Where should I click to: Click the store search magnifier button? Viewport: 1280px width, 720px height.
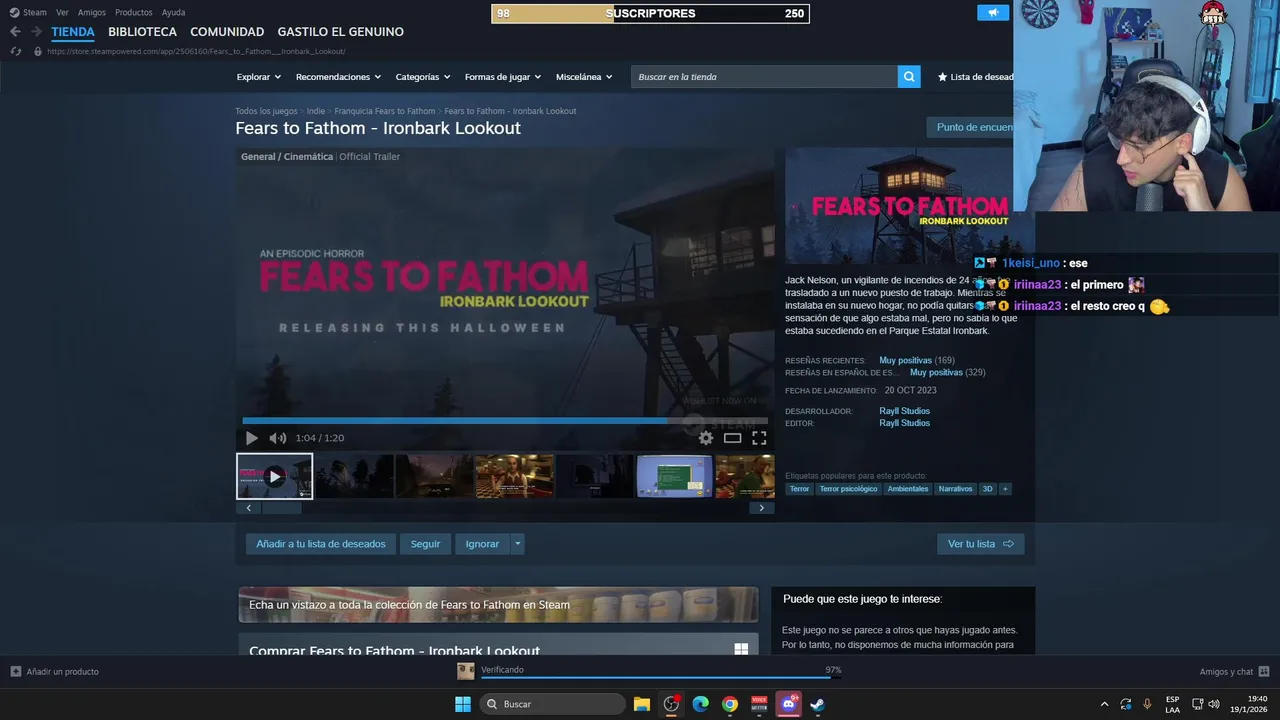tap(909, 77)
